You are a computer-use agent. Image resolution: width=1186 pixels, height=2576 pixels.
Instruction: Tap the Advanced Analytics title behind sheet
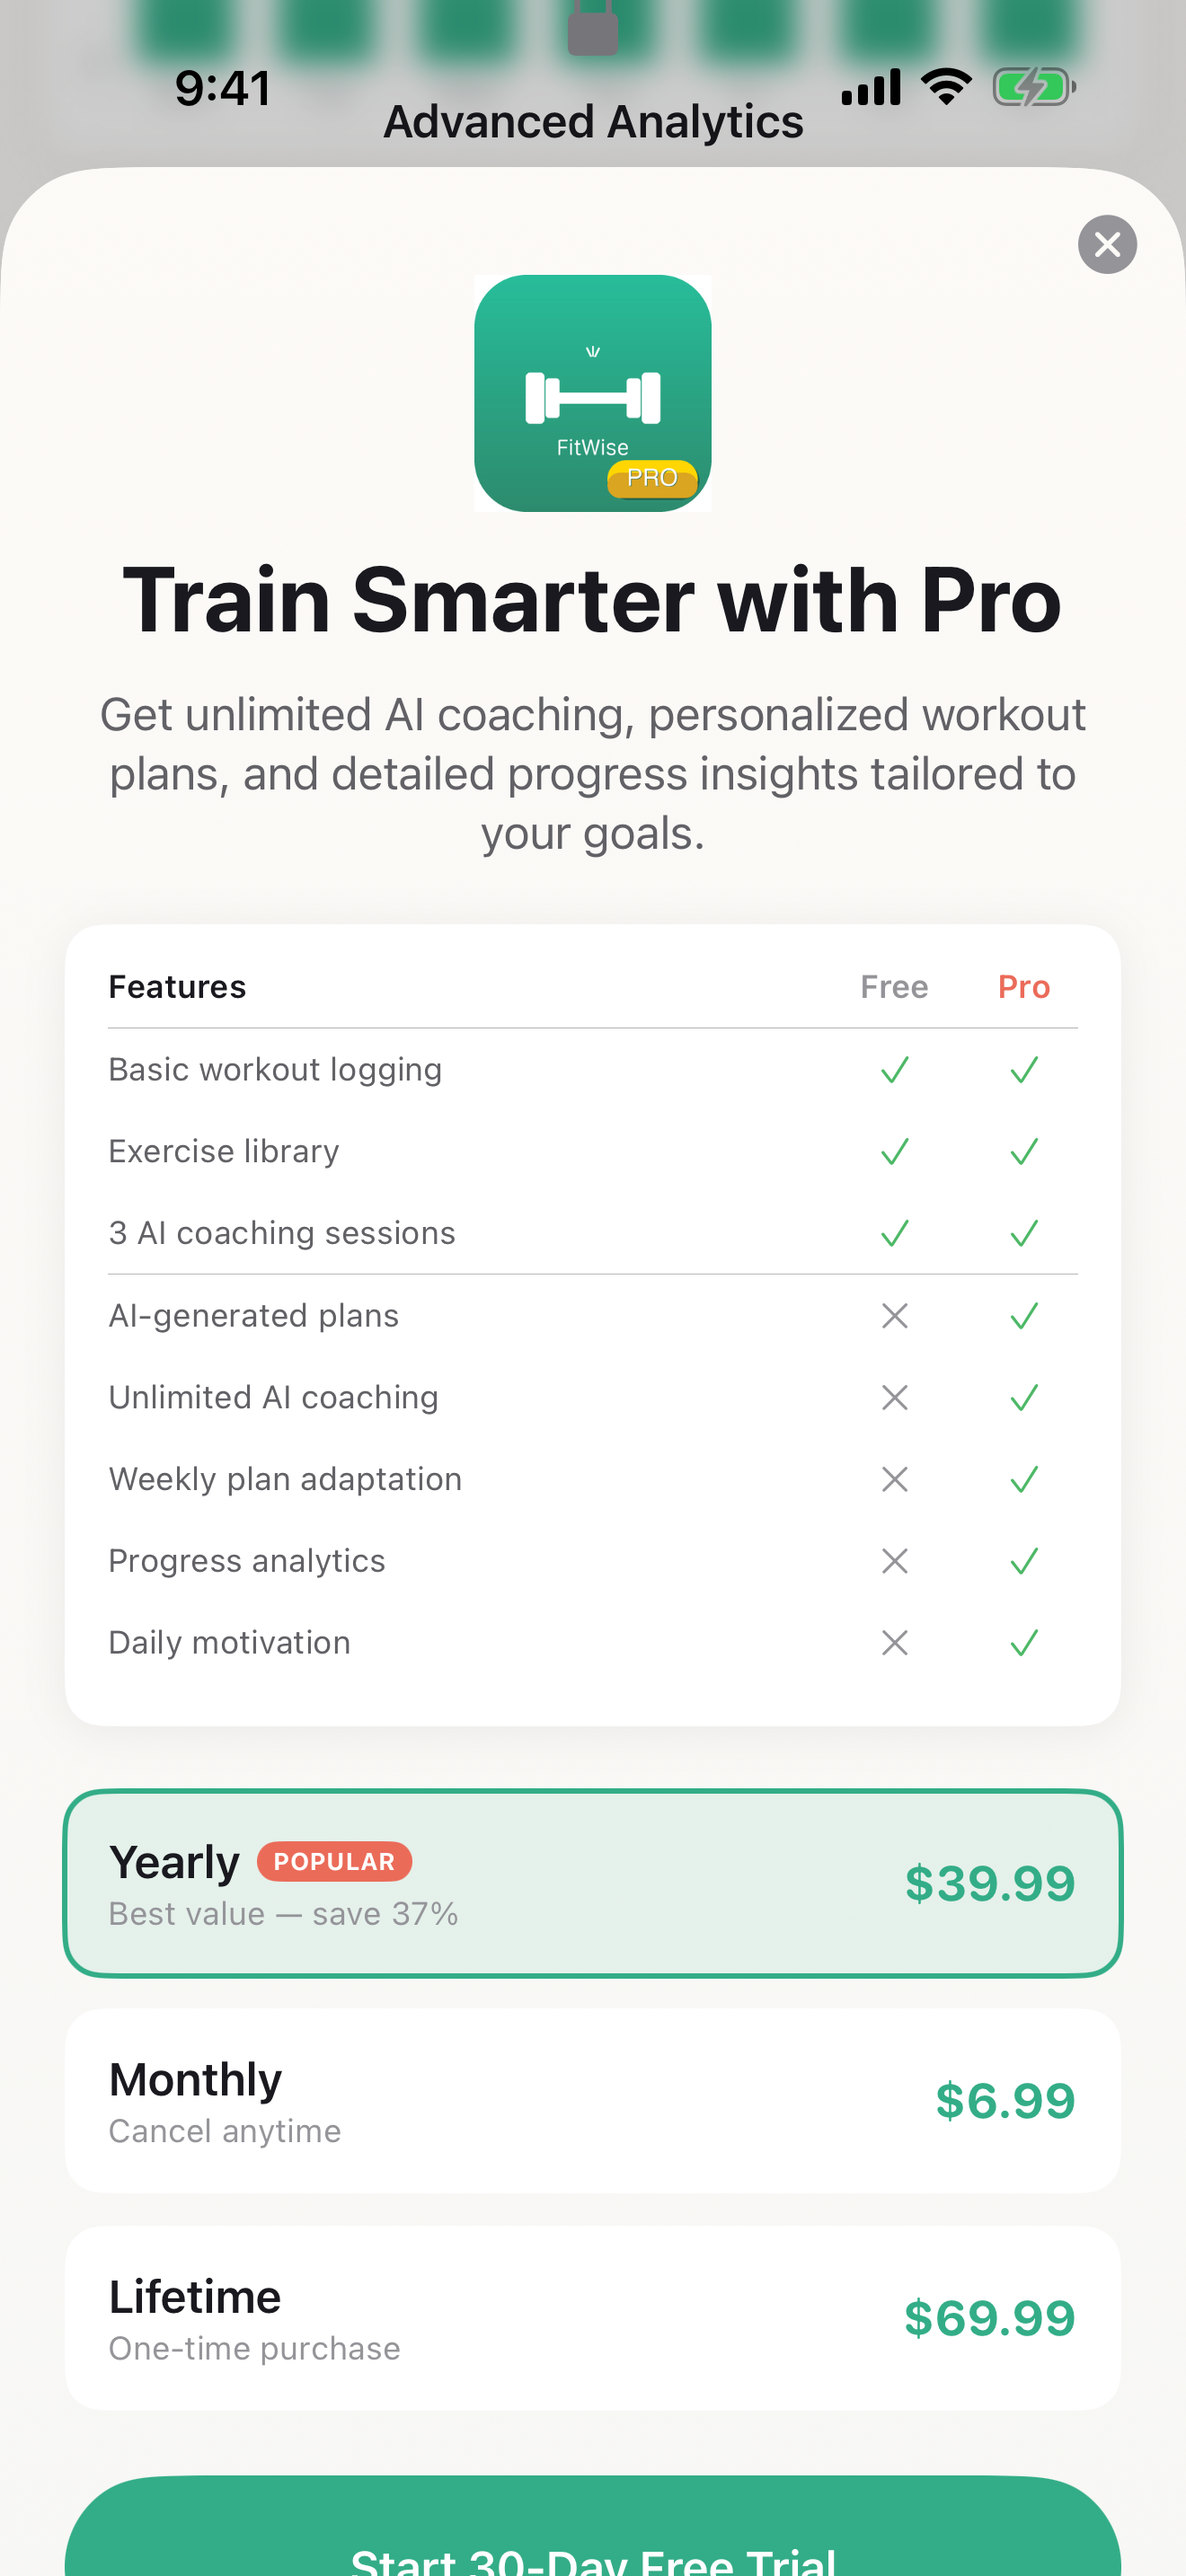click(x=593, y=122)
